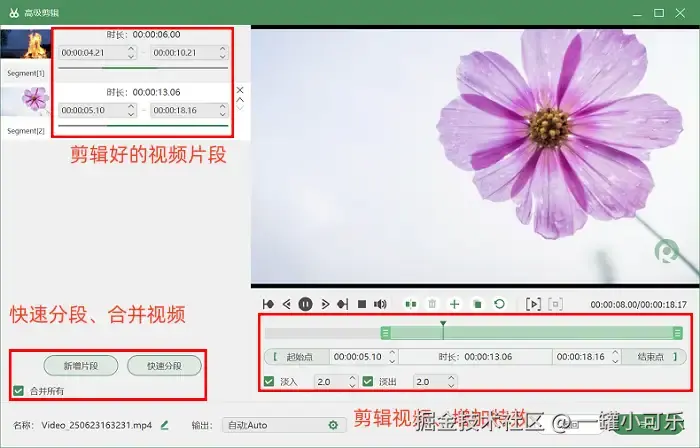This screenshot has width=700, height=448.
Task: Increase the 起始点 time below timeline
Action: [x=392, y=353]
